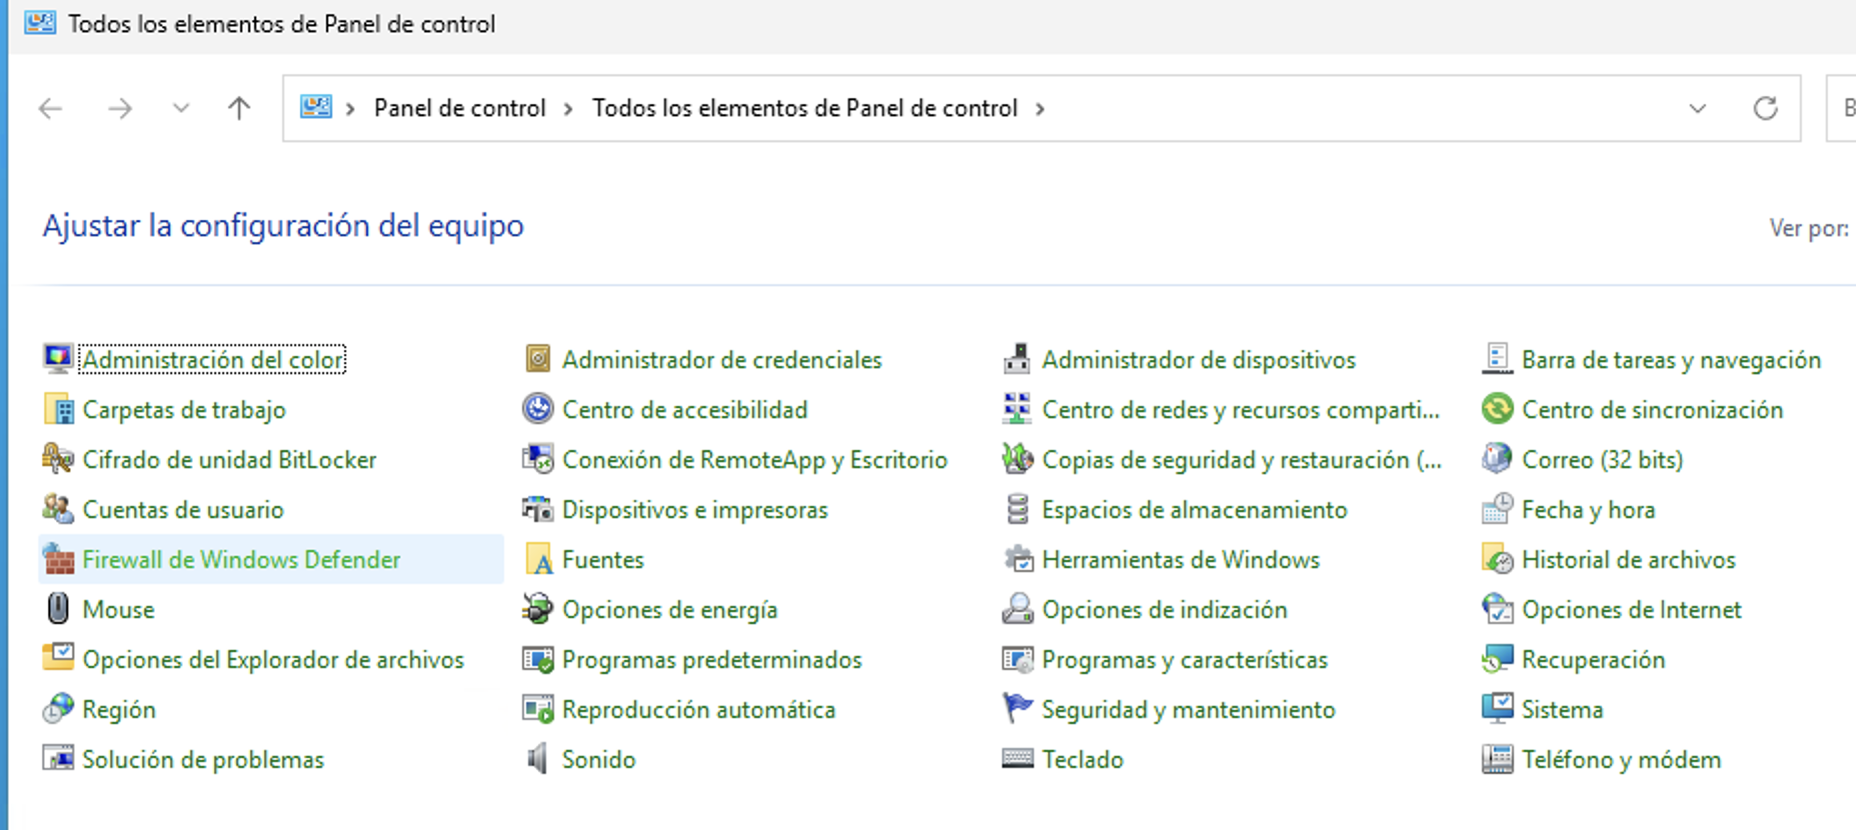Click the Panel de control breadcrumb segment

tap(460, 108)
